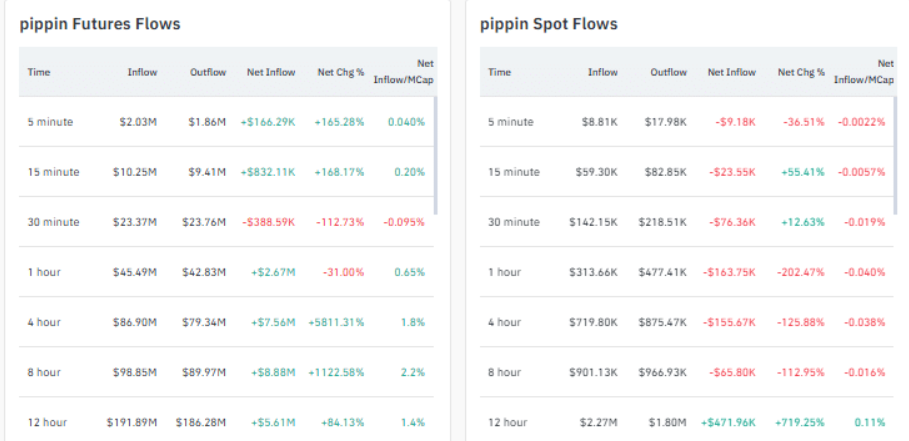Image resolution: width=909 pixels, height=441 pixels.
Task: Sort Spot Flows by Time column header
Action: (499, 72)
